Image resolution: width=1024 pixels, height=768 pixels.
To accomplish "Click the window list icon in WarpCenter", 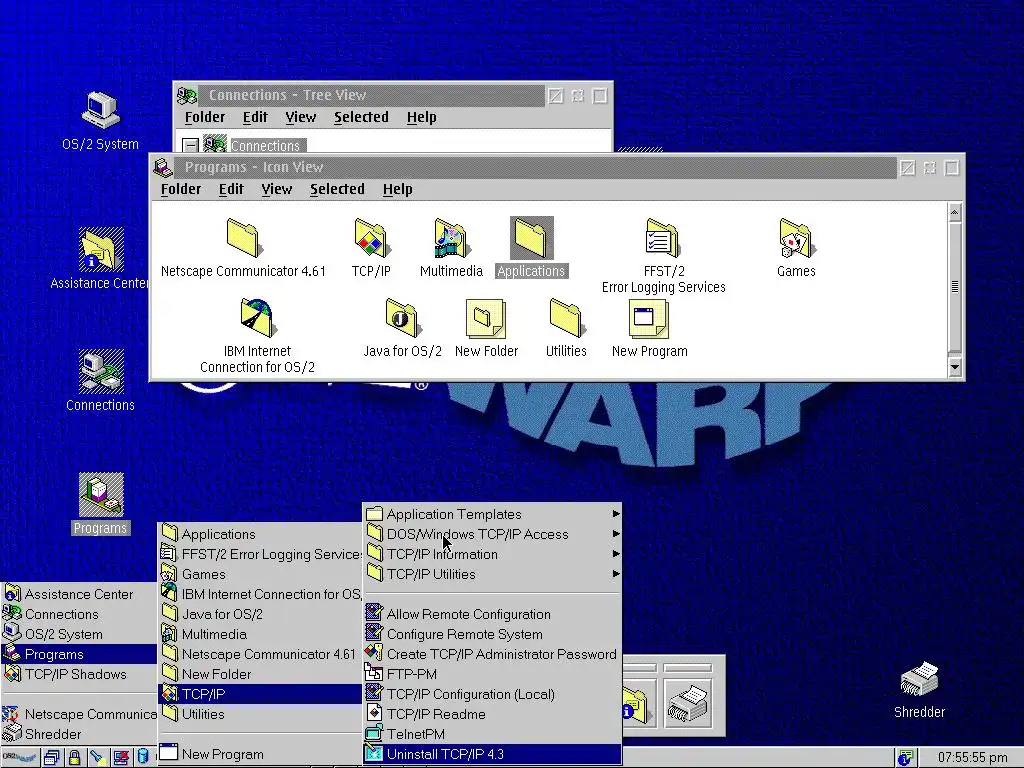I will (52, 758).
